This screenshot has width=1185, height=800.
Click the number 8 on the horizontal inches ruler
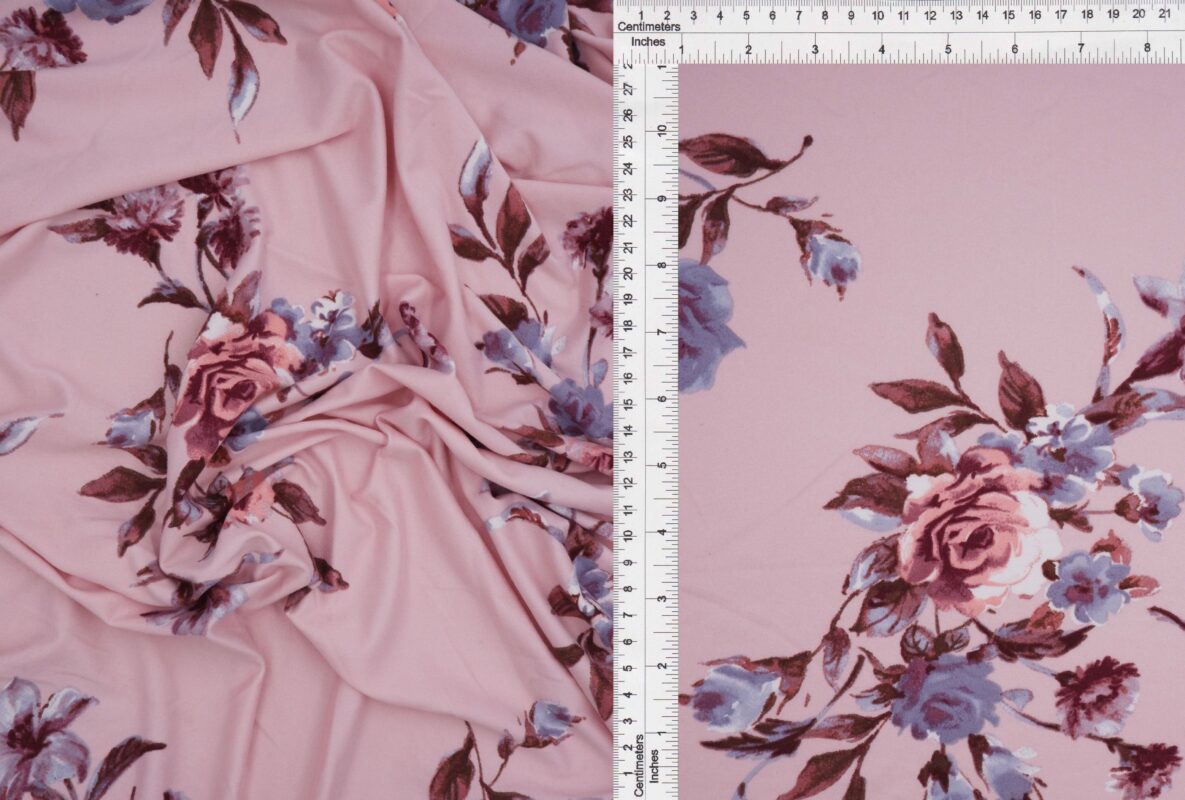[1146, 47]
